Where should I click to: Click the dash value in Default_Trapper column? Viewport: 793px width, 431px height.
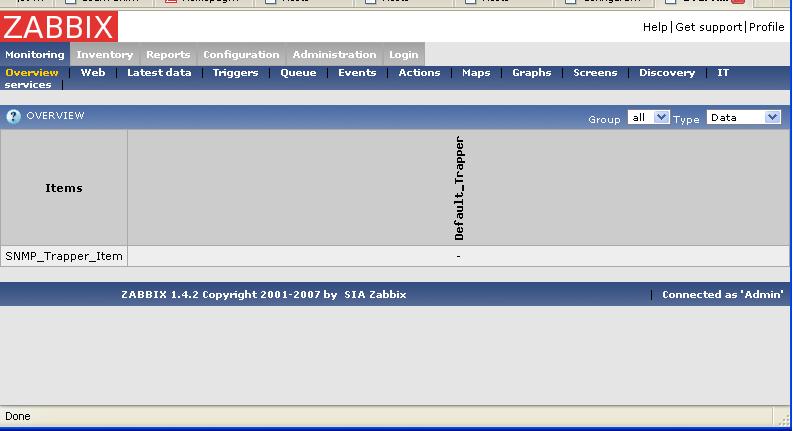point(458,256)
